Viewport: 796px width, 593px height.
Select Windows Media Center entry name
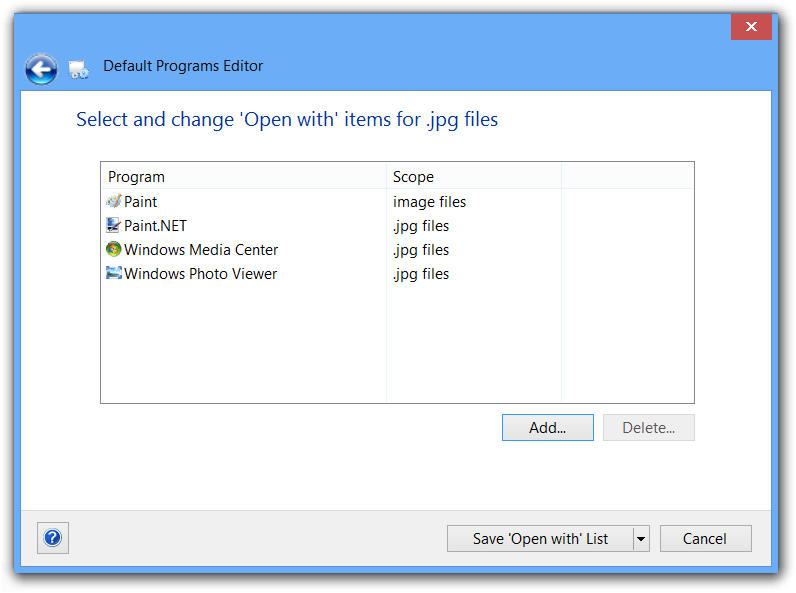pos(201,250)
